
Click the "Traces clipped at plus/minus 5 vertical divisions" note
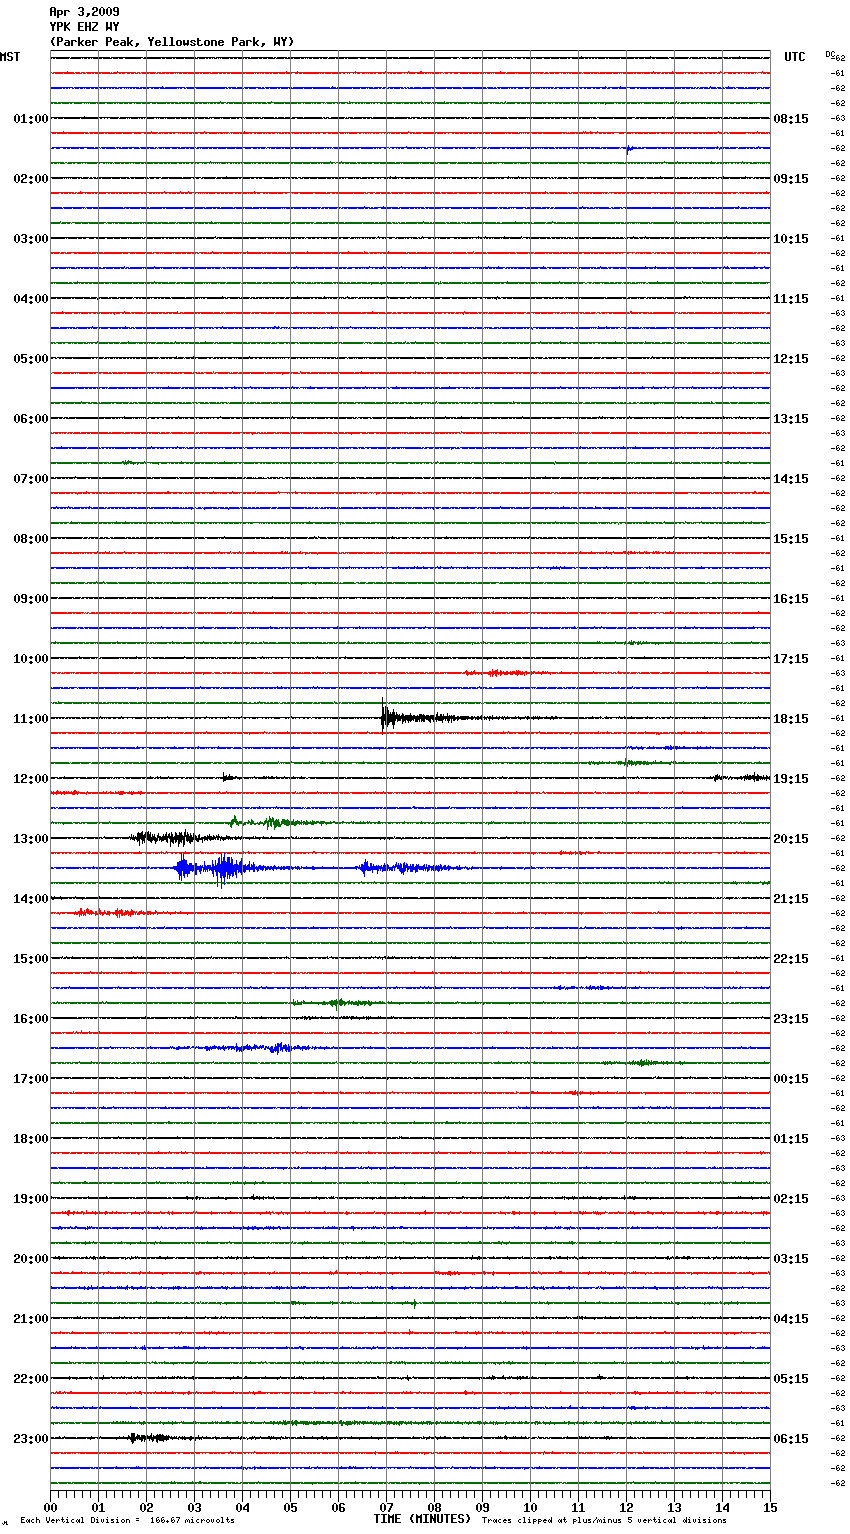[604, 1521]
